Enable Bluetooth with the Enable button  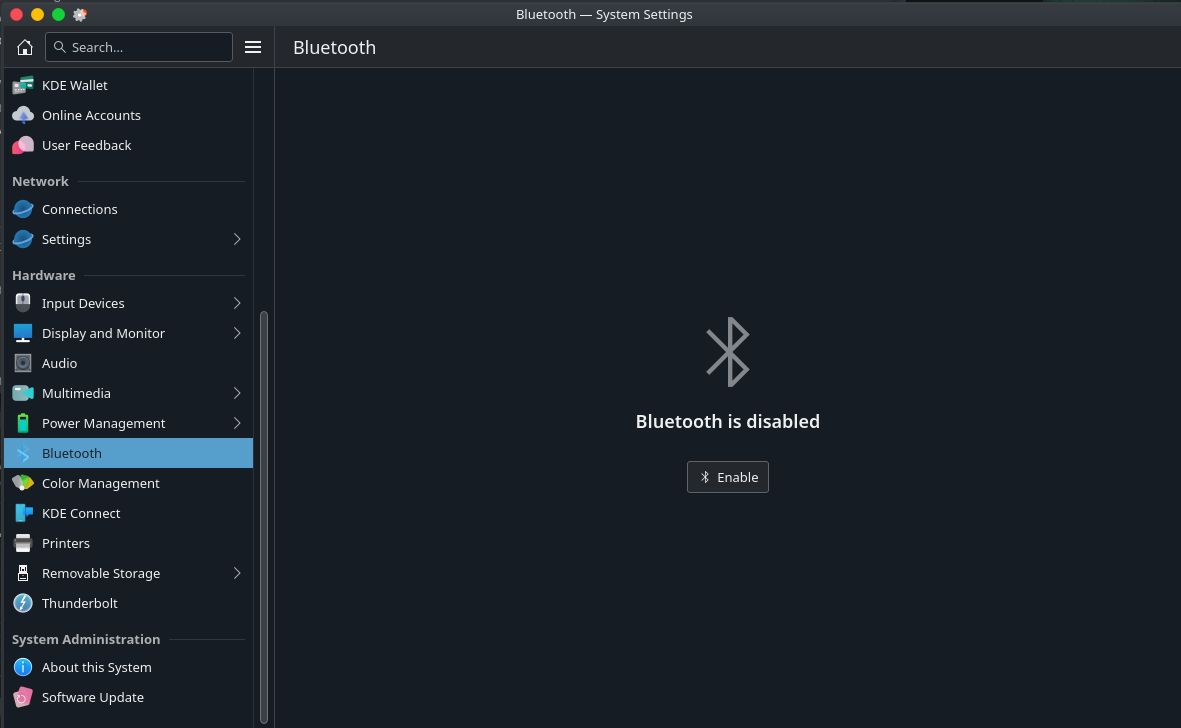point(728,477)
